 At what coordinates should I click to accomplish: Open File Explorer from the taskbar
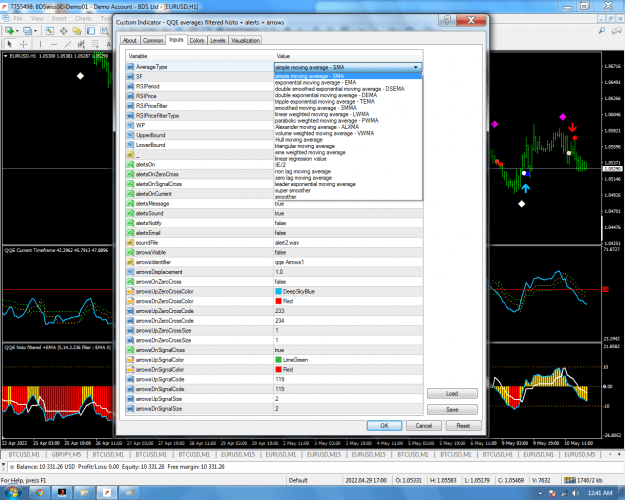[84, 493]
